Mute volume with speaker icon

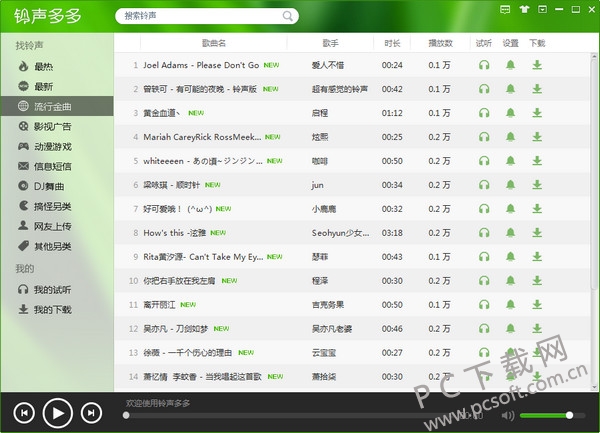[508, 415]
